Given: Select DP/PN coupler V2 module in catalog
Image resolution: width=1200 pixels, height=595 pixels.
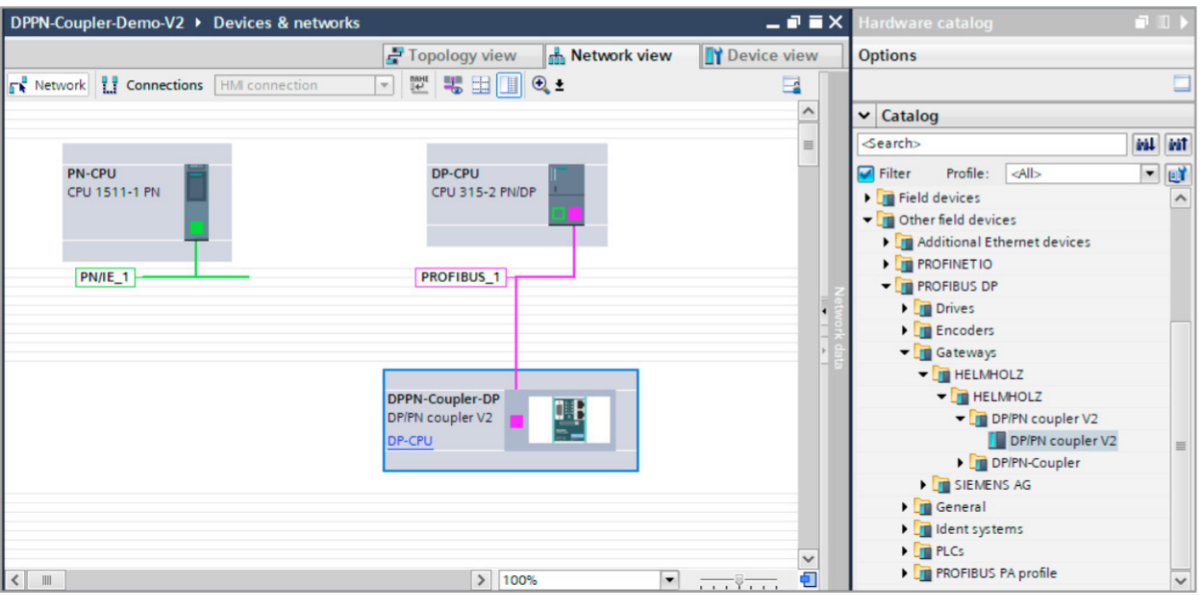Looking at the screenshot, I should (x=1062, y=441).
